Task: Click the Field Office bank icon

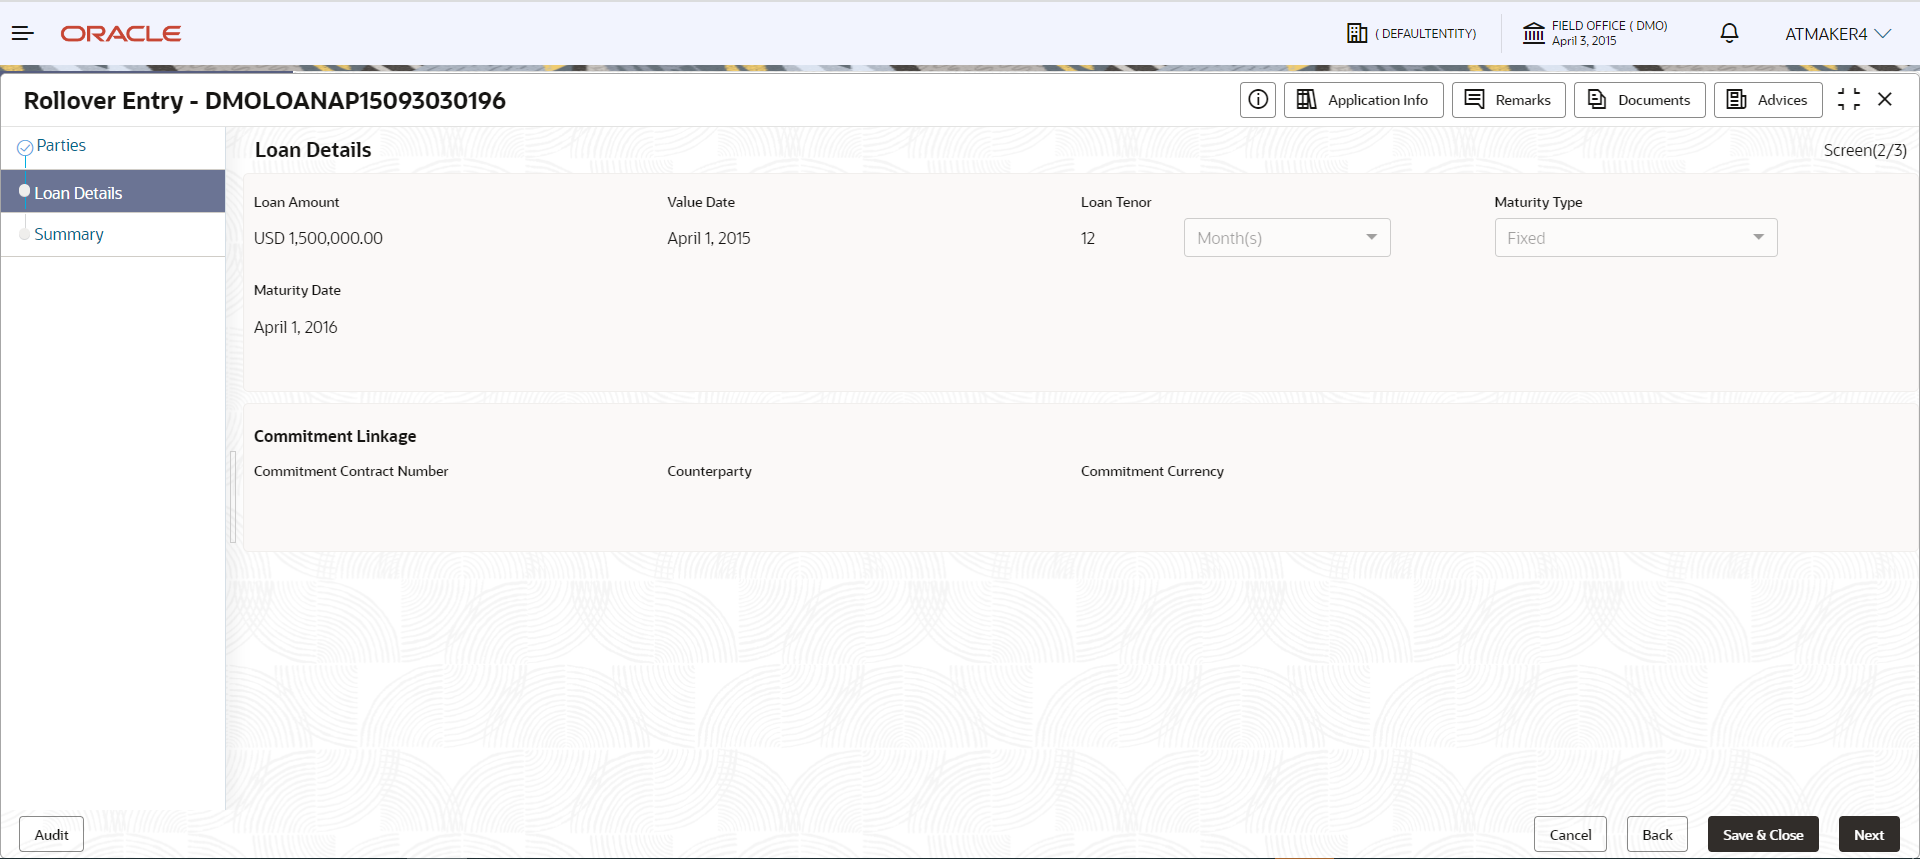Action: (1534, 33)
